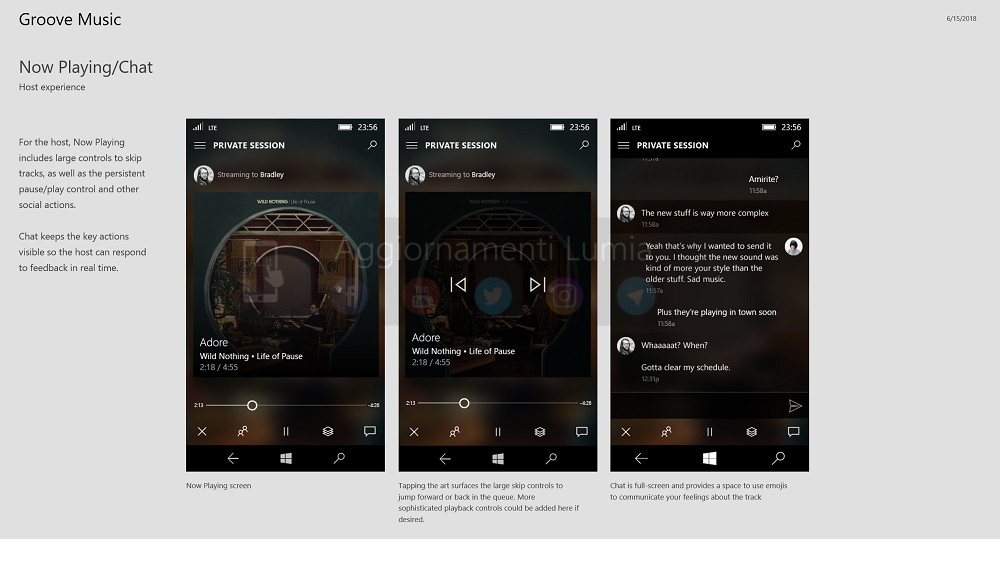Viewport: 1000px width, 572px height.
Task: Click seek slider knob on Now Playing phone
Action: (252, 406)
